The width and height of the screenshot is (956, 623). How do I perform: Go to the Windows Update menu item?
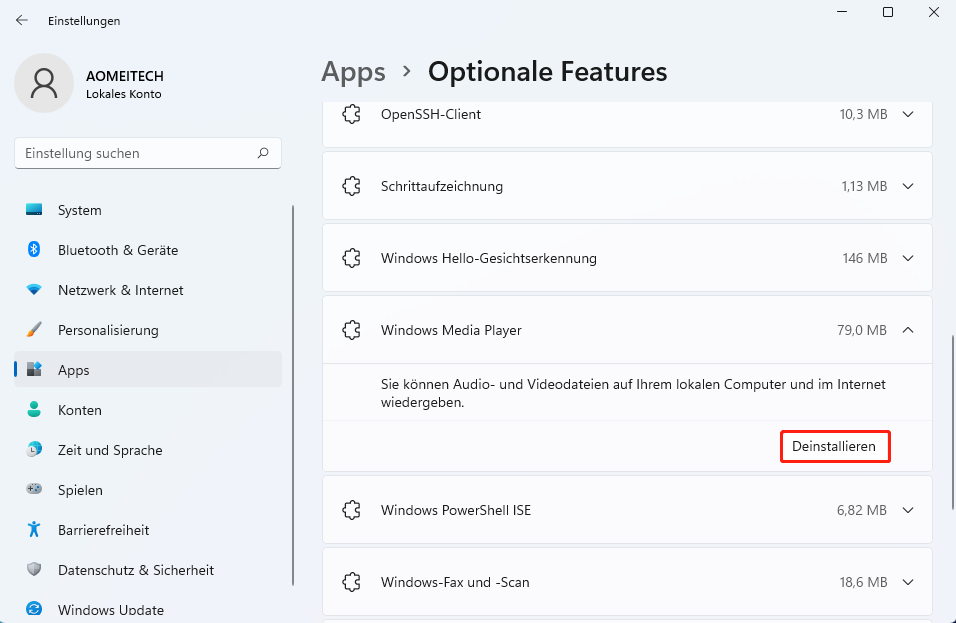pos(110,609)
